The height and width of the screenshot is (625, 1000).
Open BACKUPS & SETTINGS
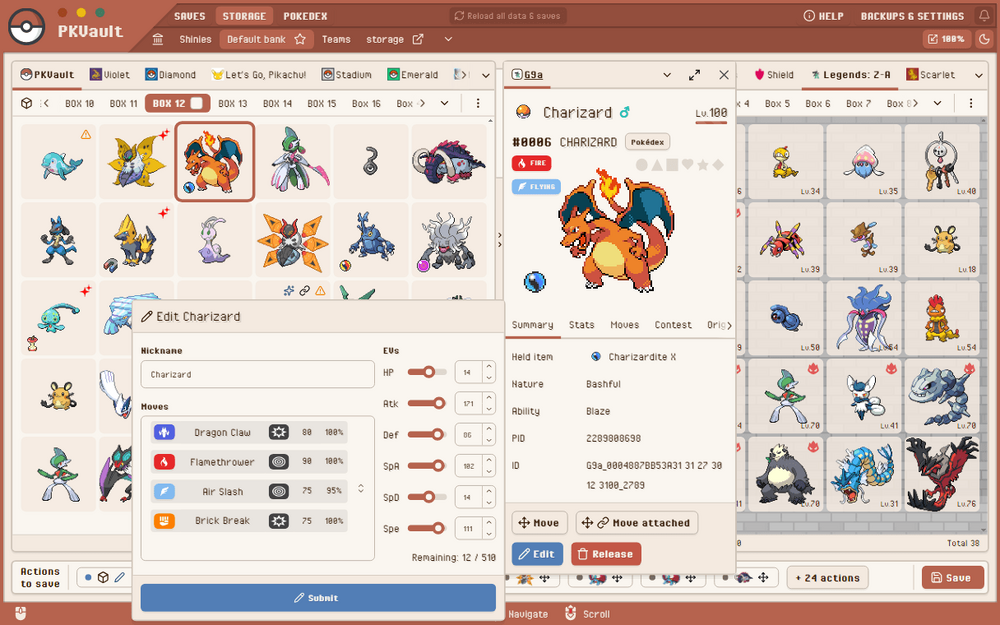coord(912,16)
